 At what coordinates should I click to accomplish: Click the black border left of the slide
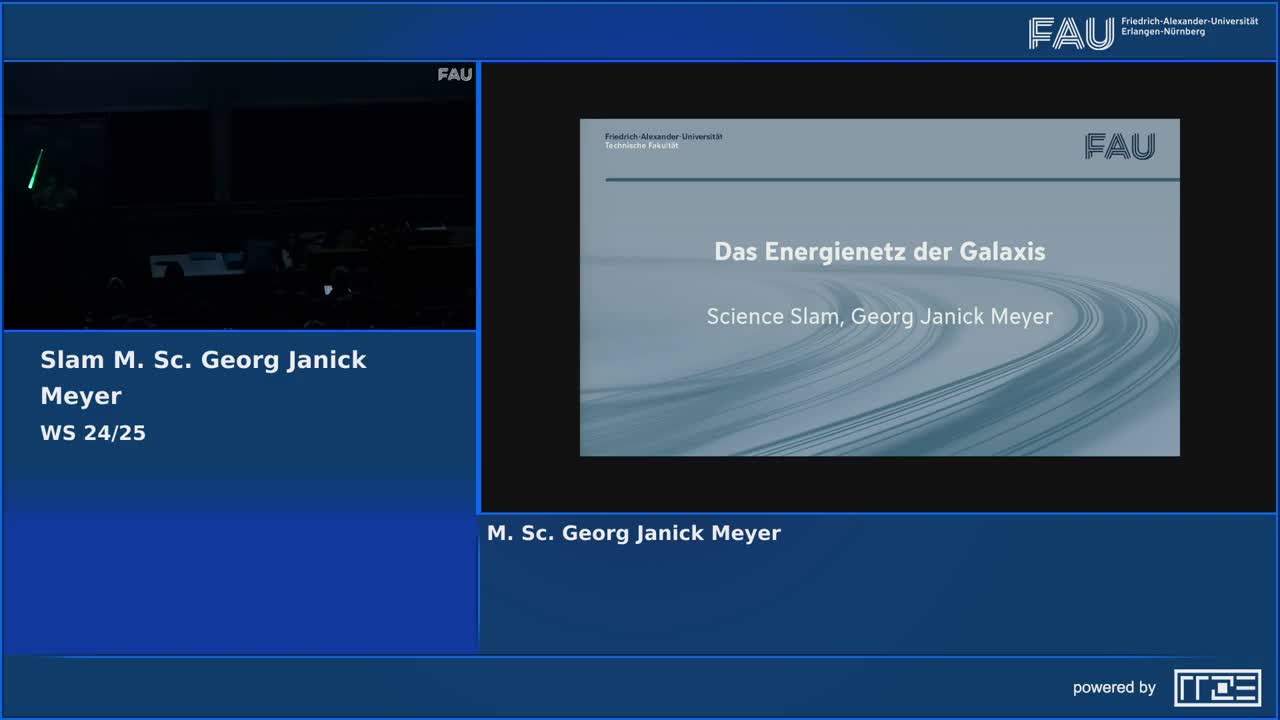coord(530,288)
